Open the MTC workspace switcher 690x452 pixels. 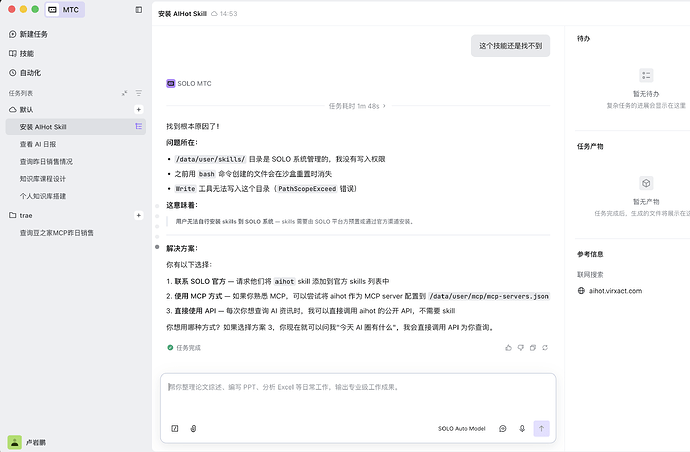65,10
